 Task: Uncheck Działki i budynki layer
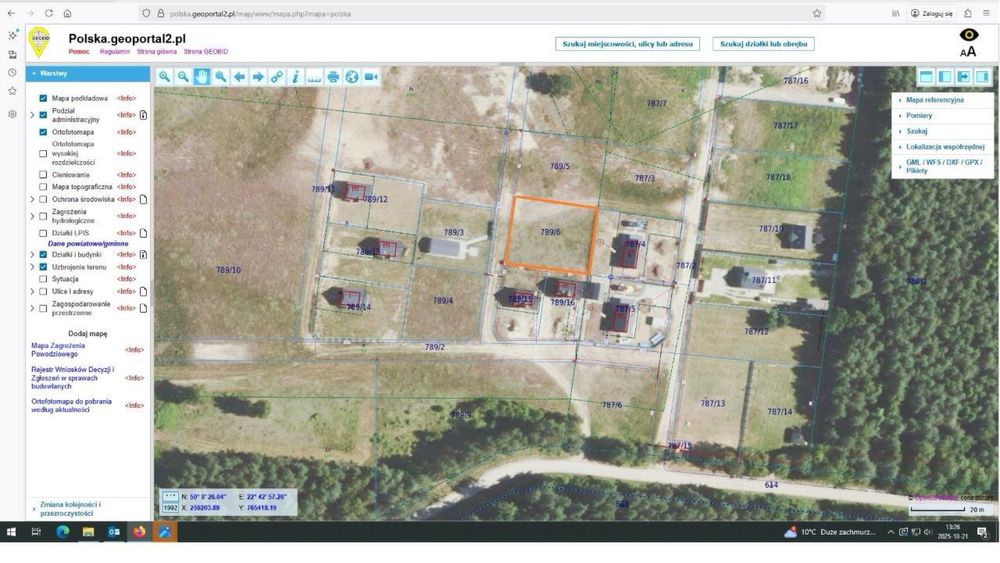[43, 254]
